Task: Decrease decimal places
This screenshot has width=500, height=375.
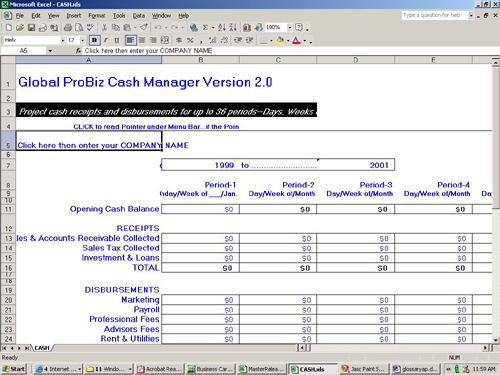Action: pyautogui.click(x=224, y=41)
